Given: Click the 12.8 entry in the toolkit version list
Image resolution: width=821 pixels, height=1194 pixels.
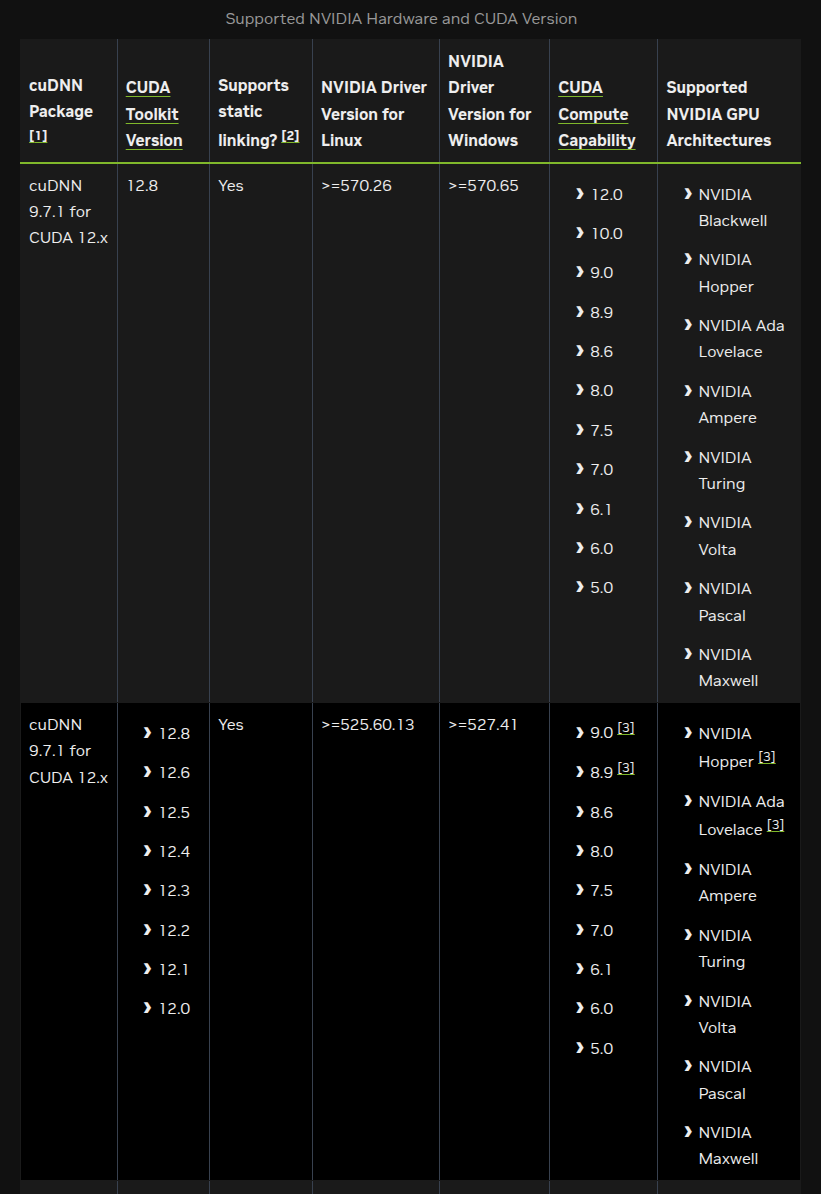Looking at the screenshot, I should [174, 734].
